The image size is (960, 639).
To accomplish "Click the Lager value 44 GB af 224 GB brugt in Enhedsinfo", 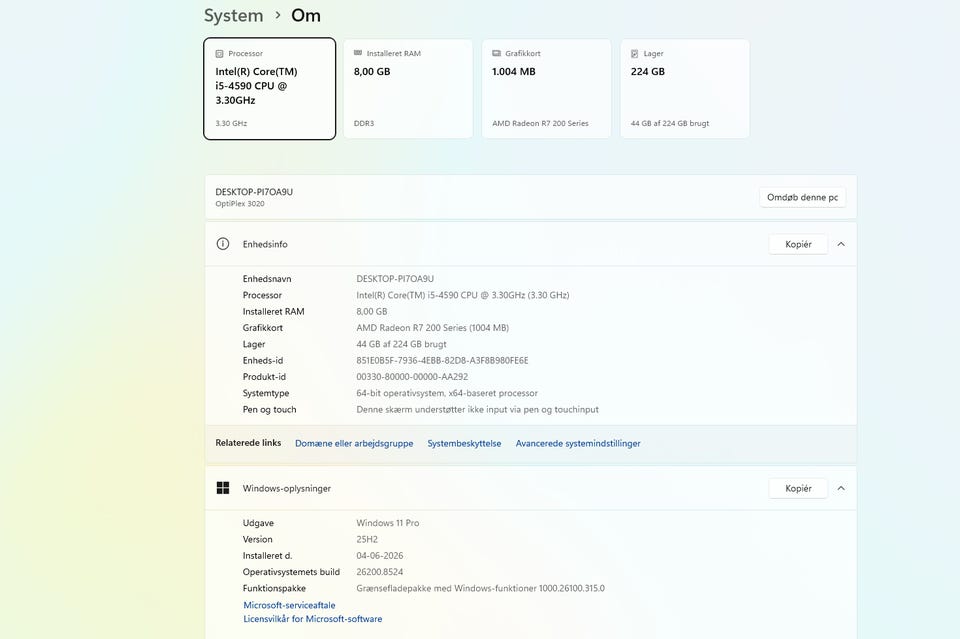I will pyautogui.click(x=402, y=344).
